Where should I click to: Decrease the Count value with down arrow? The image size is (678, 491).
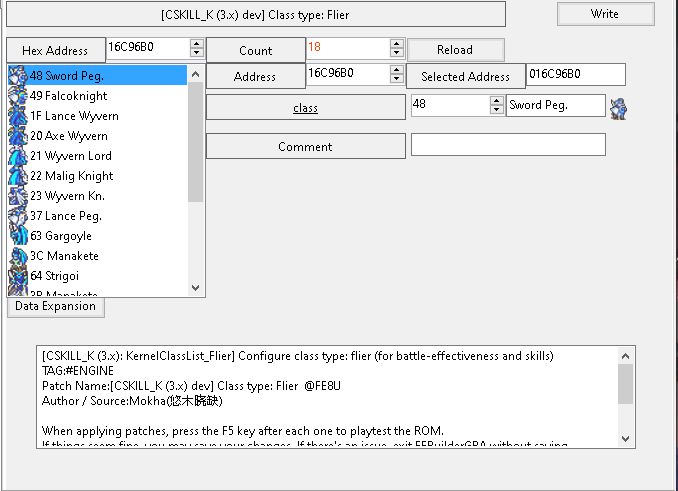click(x=397, y=52)
